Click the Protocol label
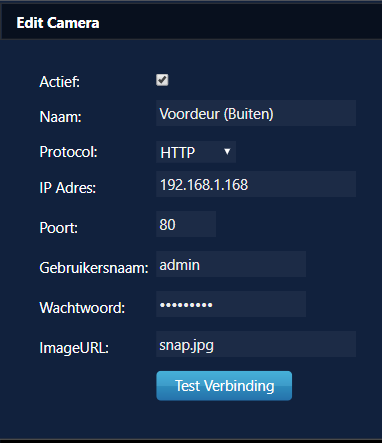 [68, 152]
